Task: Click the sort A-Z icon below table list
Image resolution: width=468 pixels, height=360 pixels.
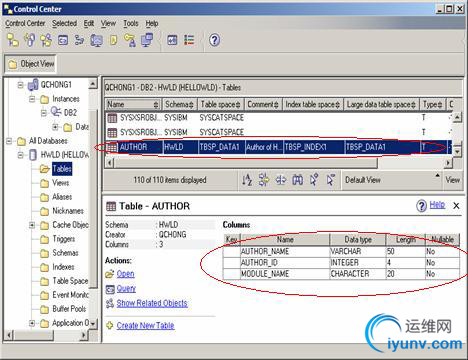Action: tap(247, 180)
